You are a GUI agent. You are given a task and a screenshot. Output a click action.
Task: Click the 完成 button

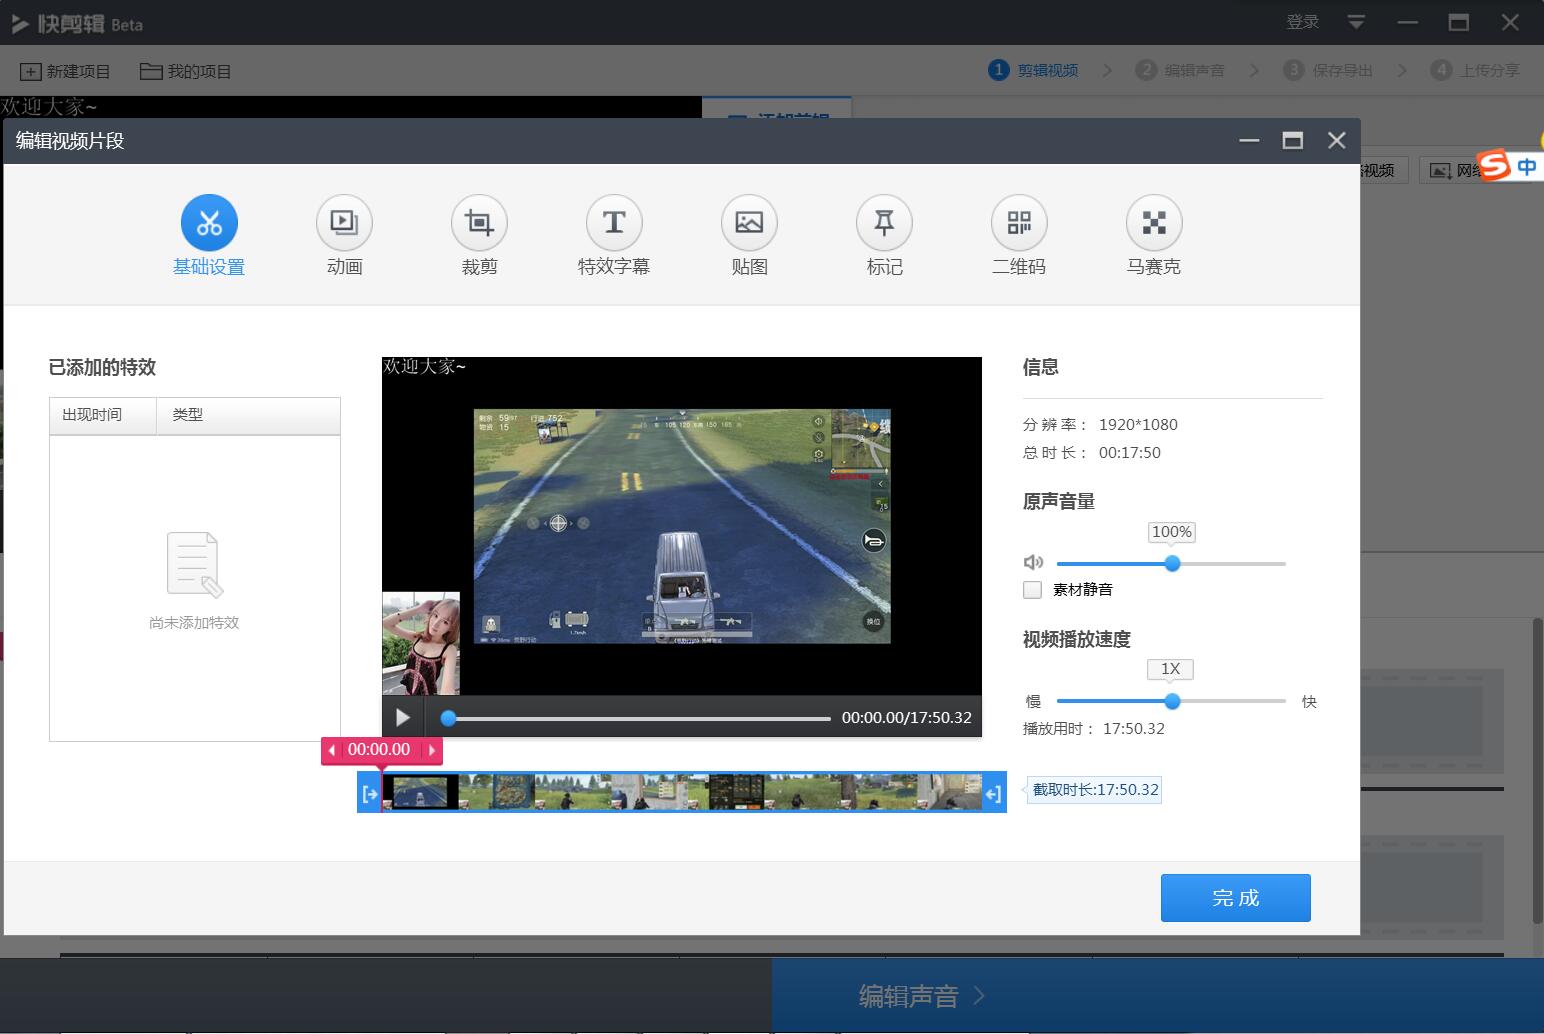1236,898
